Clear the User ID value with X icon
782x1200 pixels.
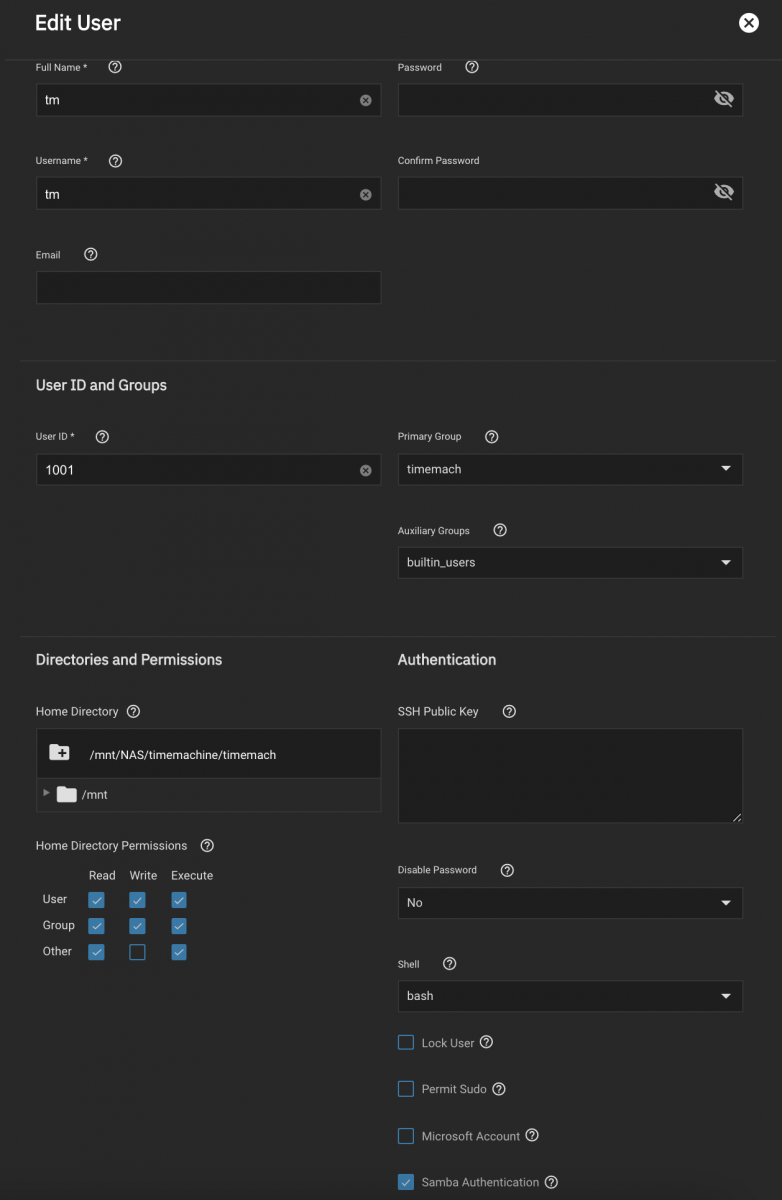365,470
